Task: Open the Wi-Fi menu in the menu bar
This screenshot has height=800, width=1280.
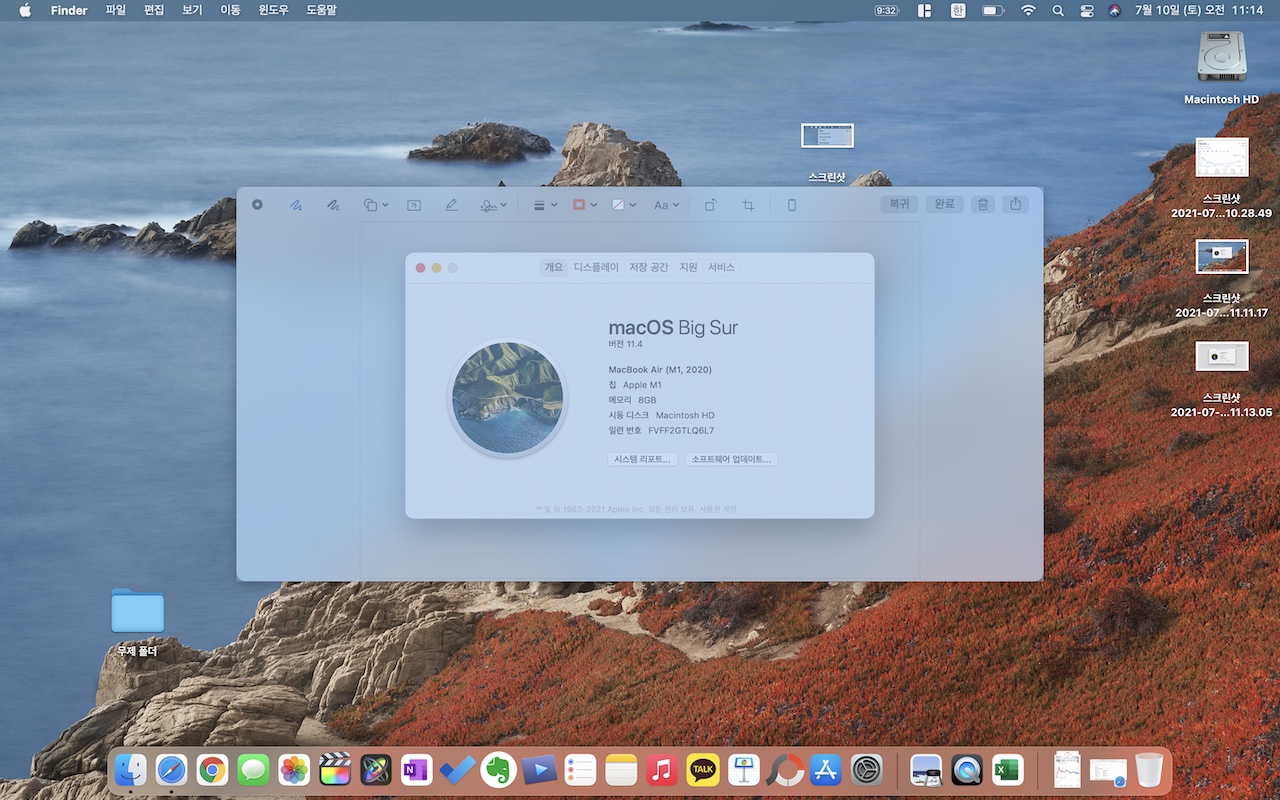Action: coord(1028,10)
